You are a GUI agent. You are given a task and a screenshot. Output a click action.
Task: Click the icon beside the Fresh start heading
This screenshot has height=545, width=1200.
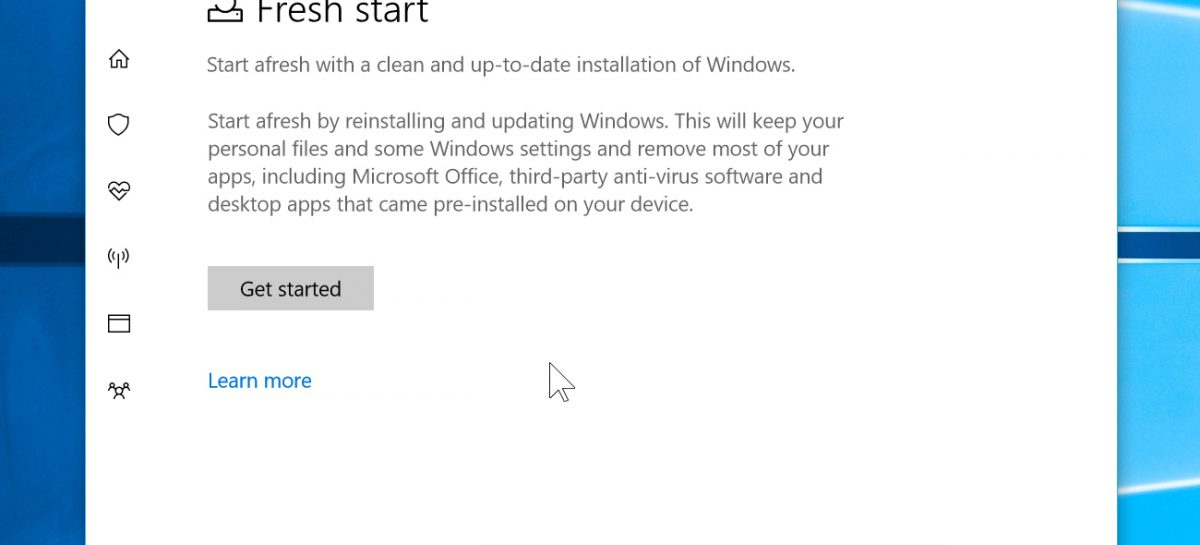point(224,10)
